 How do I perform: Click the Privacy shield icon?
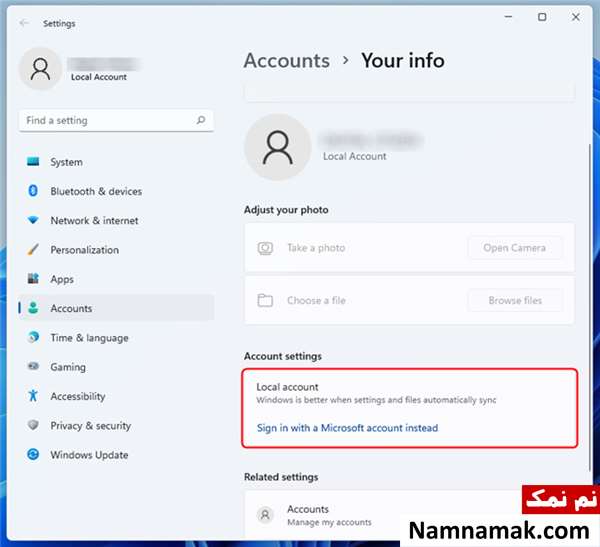coord(33,425)
